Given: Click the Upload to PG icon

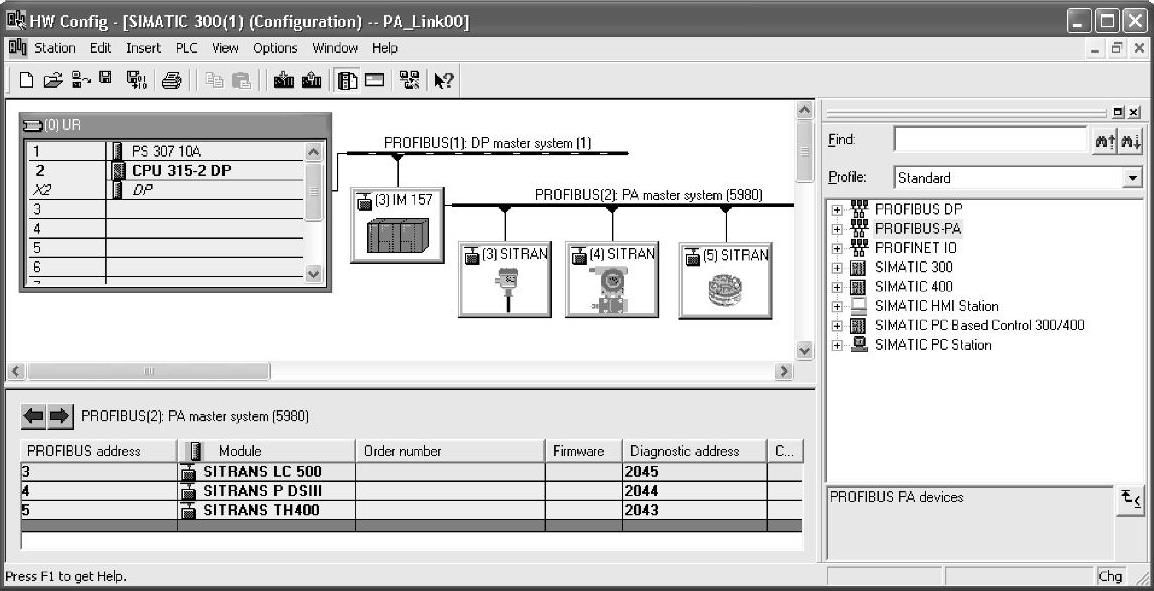Looking at the screenshot, I should (311, 80).
